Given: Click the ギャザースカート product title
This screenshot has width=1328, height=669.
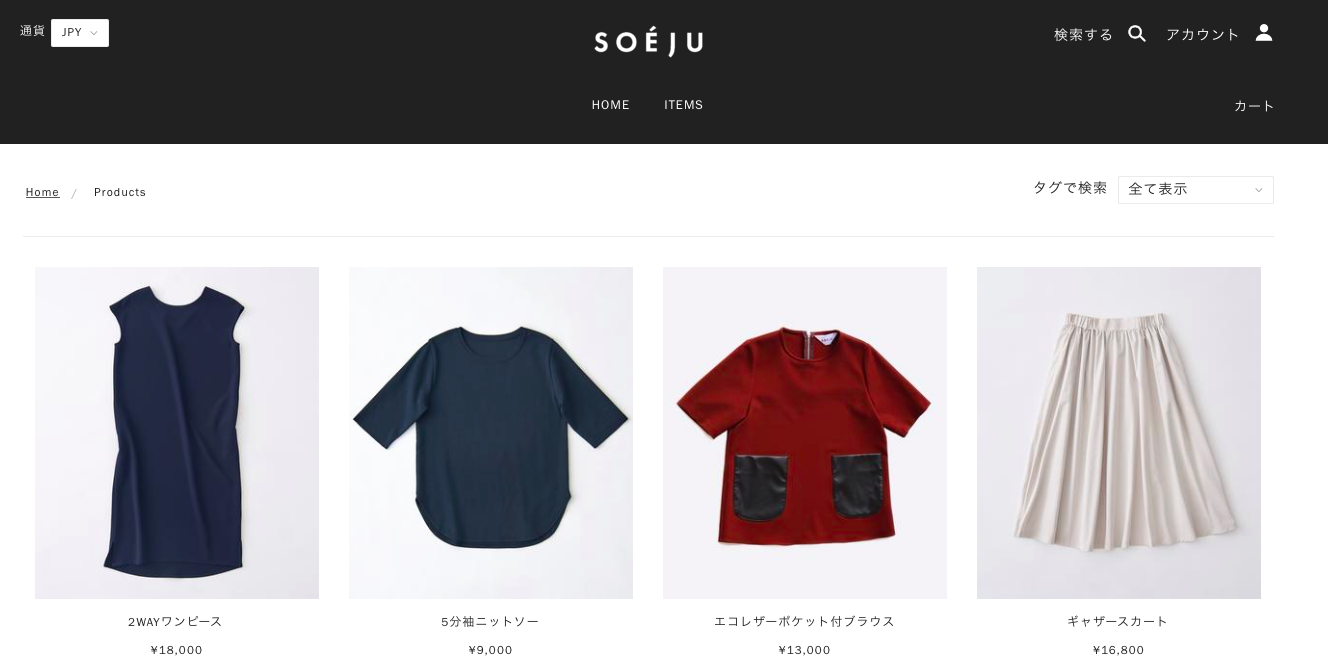Looking at the screenshot, I should click(x=1118, y=622).
